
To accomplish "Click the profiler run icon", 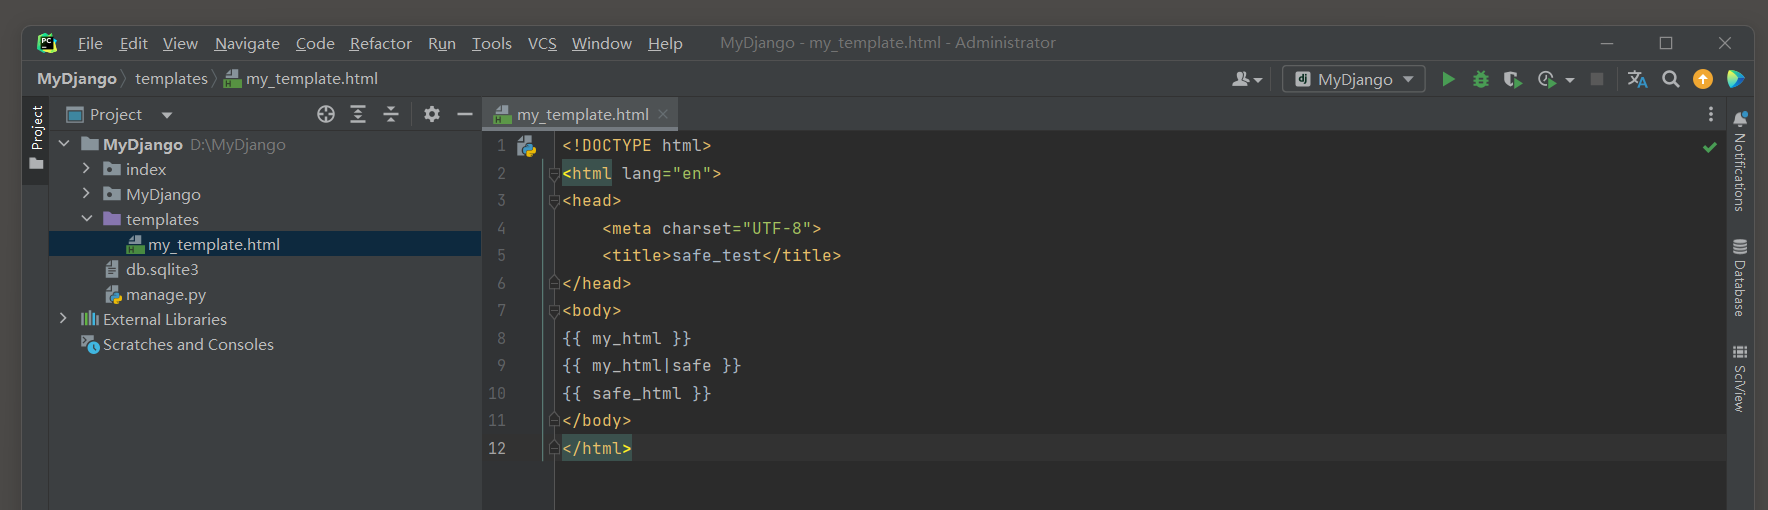I will tap(1547, 79).
